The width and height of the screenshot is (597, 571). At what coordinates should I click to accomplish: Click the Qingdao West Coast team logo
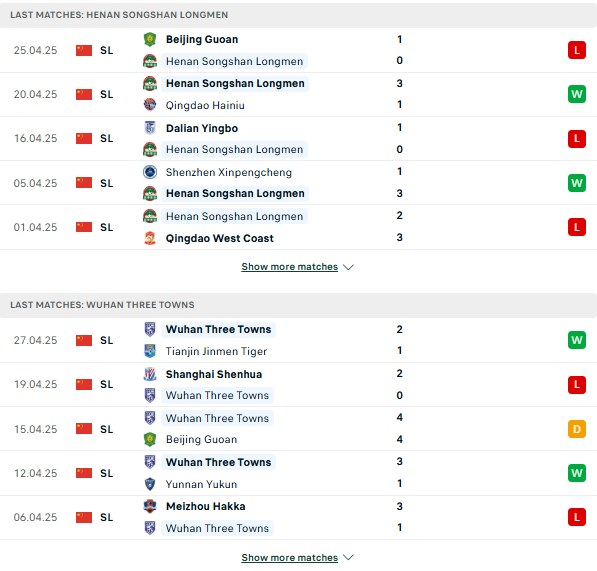(150, 238)
